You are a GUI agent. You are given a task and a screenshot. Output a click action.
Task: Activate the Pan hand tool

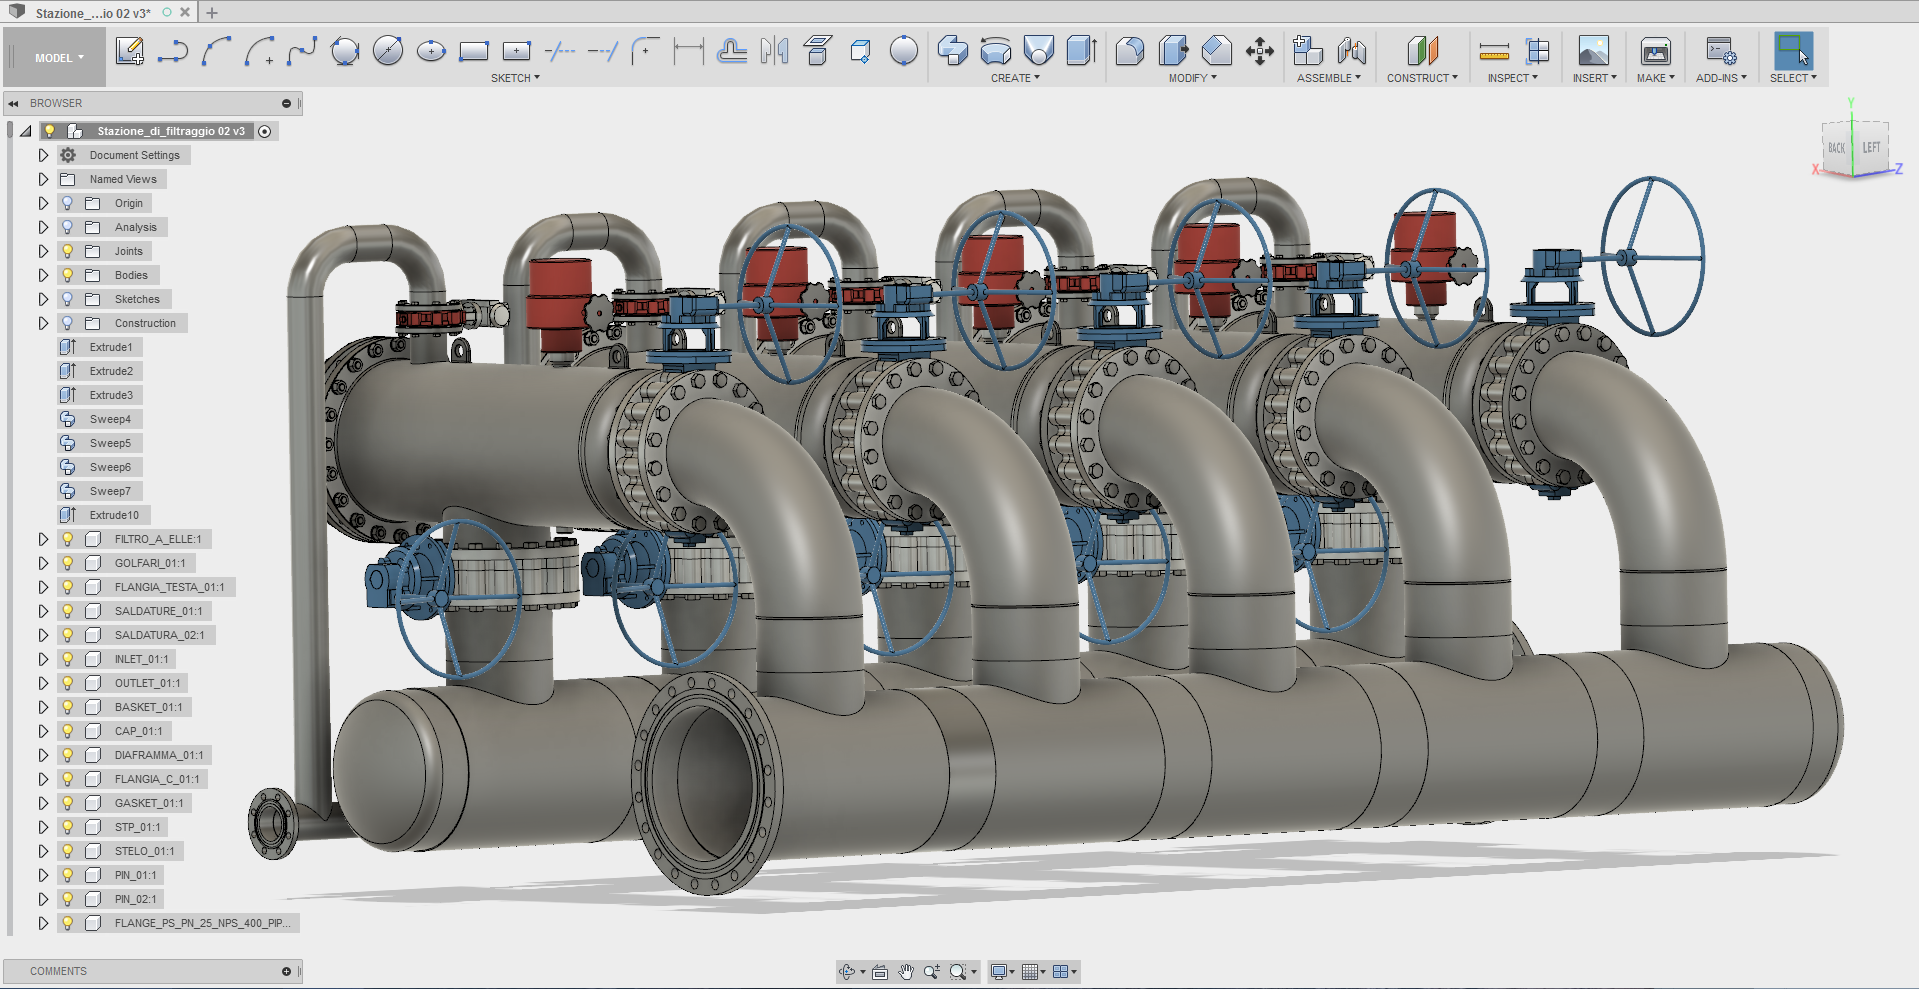[906, 972]
